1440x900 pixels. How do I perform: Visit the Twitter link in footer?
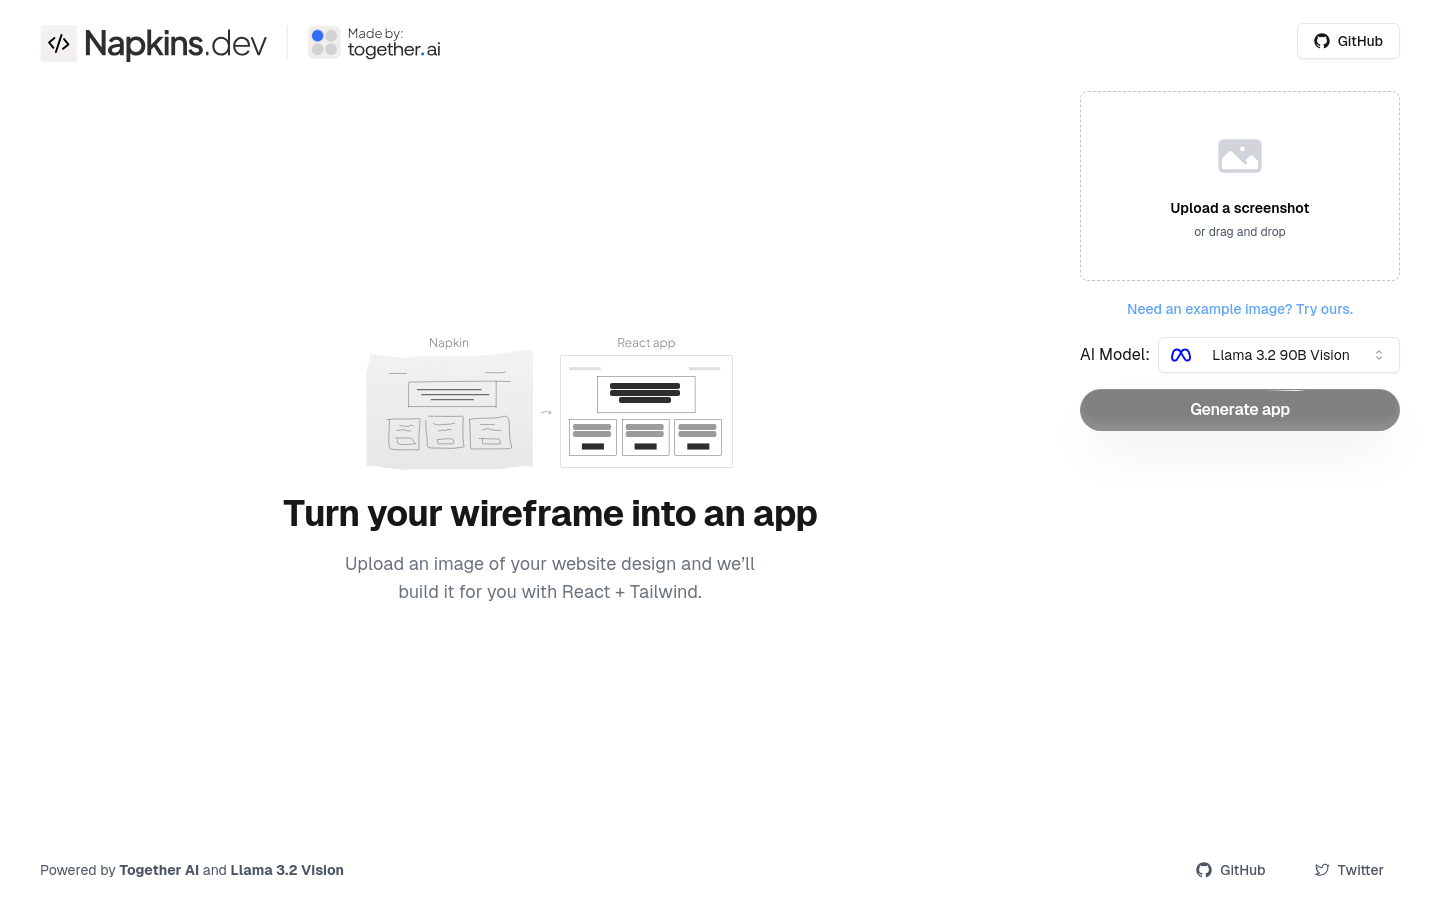tap(1360, 870)
